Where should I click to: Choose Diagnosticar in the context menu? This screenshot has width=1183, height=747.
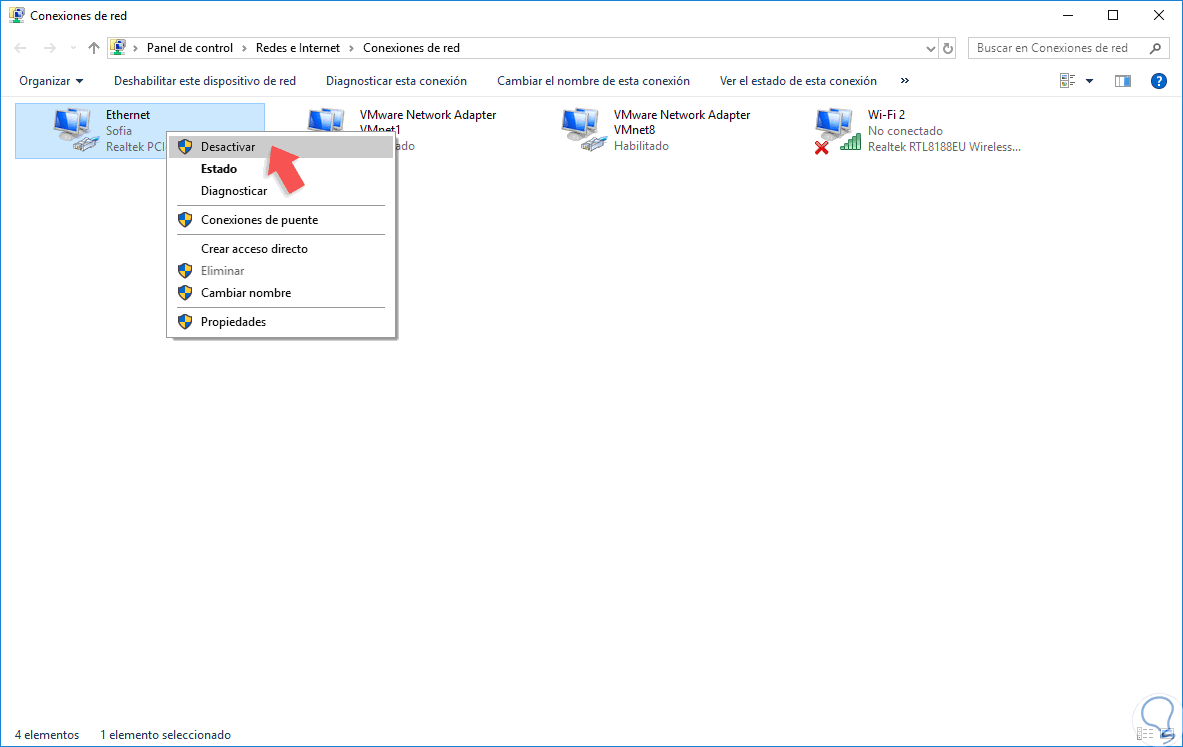(x=281, y=191)
